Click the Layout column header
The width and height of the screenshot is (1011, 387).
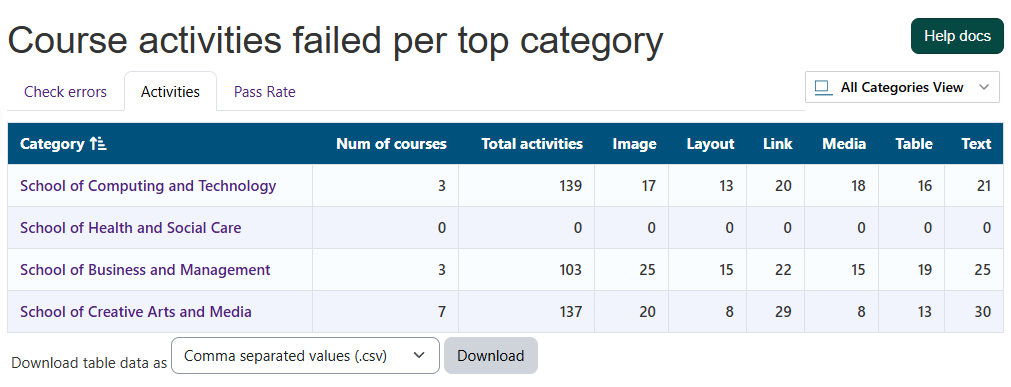point(711,144)
